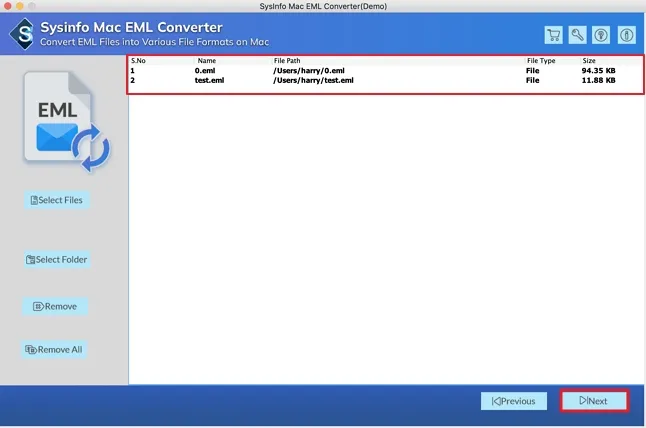Go back with Previous button

tap(514, 401)
